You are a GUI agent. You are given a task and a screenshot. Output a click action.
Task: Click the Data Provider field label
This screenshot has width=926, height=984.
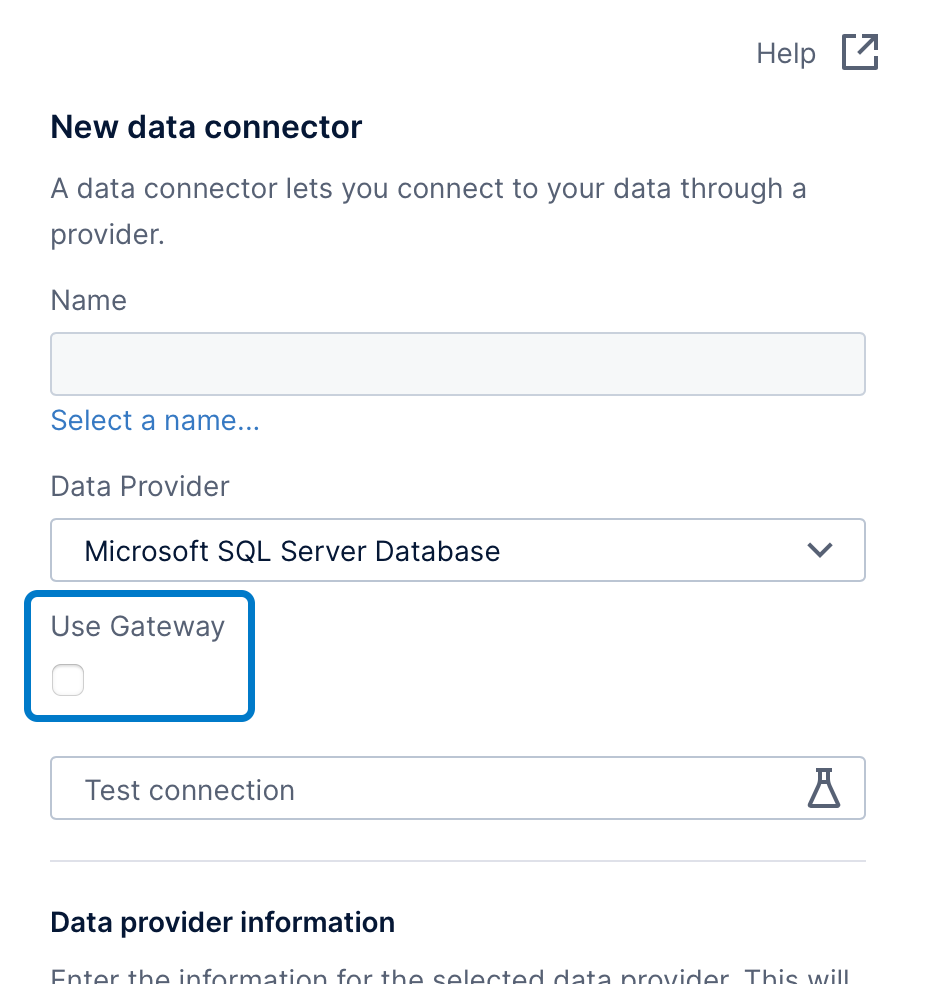tap(140, 487)
